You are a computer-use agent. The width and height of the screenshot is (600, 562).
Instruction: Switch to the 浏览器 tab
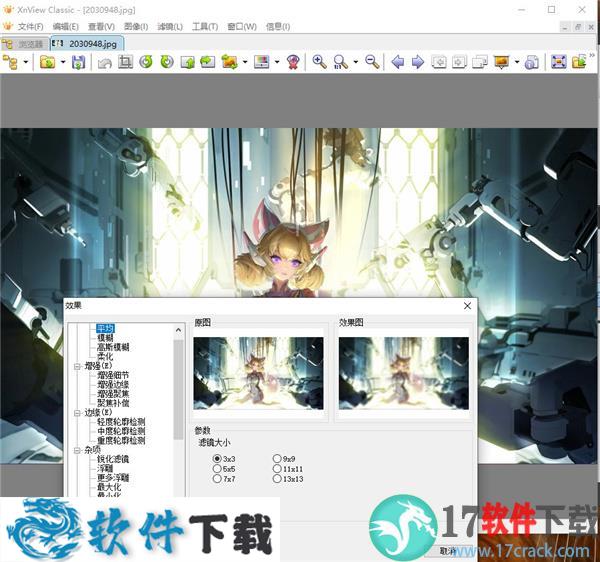25,44
